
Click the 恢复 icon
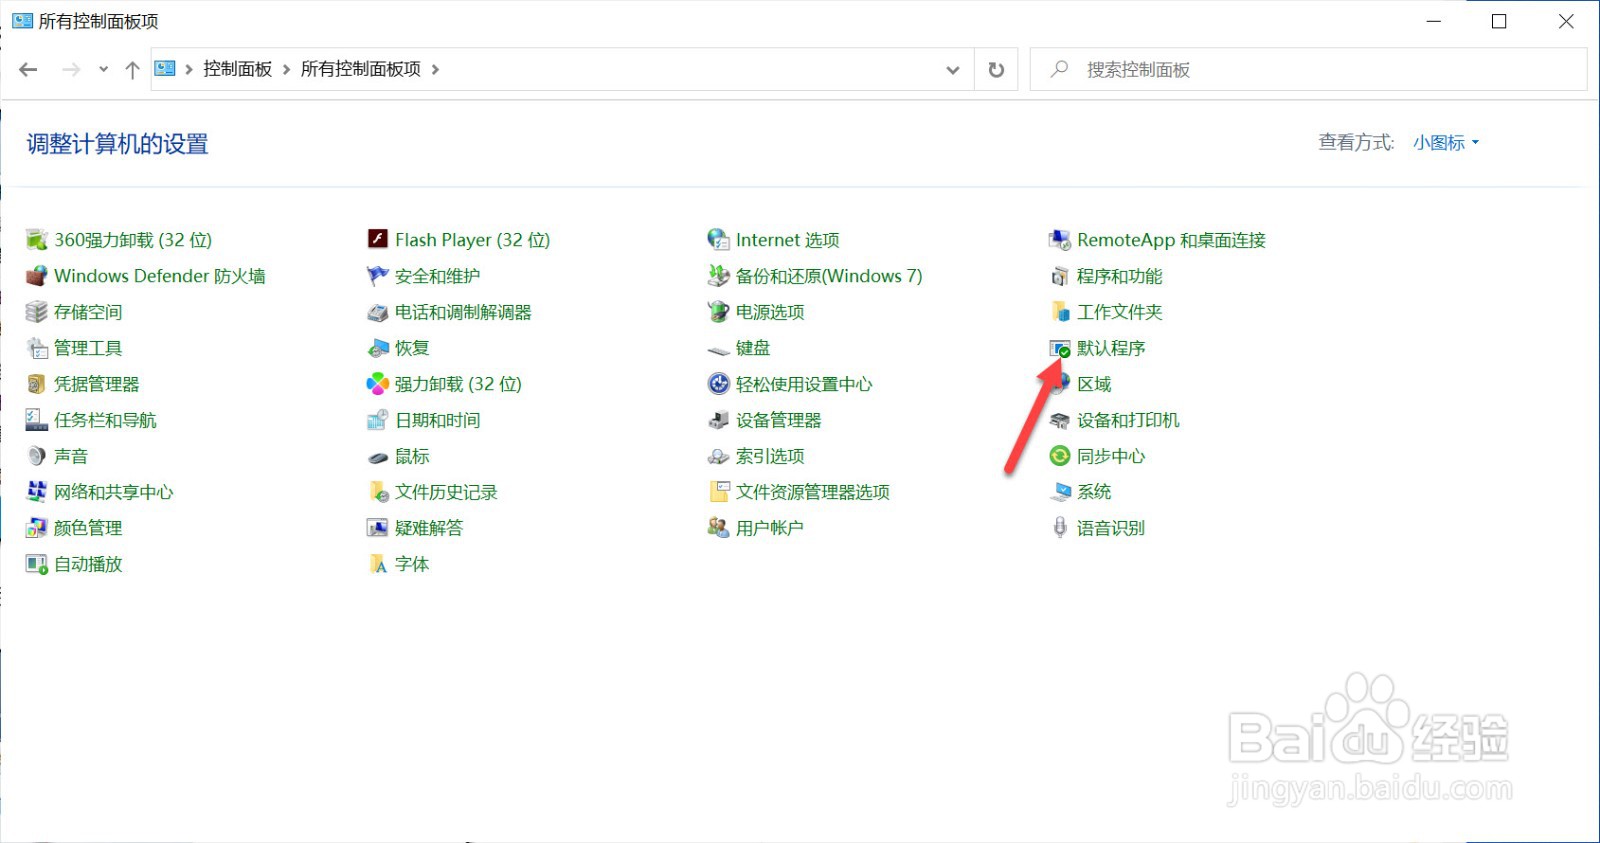pos(378,348)
